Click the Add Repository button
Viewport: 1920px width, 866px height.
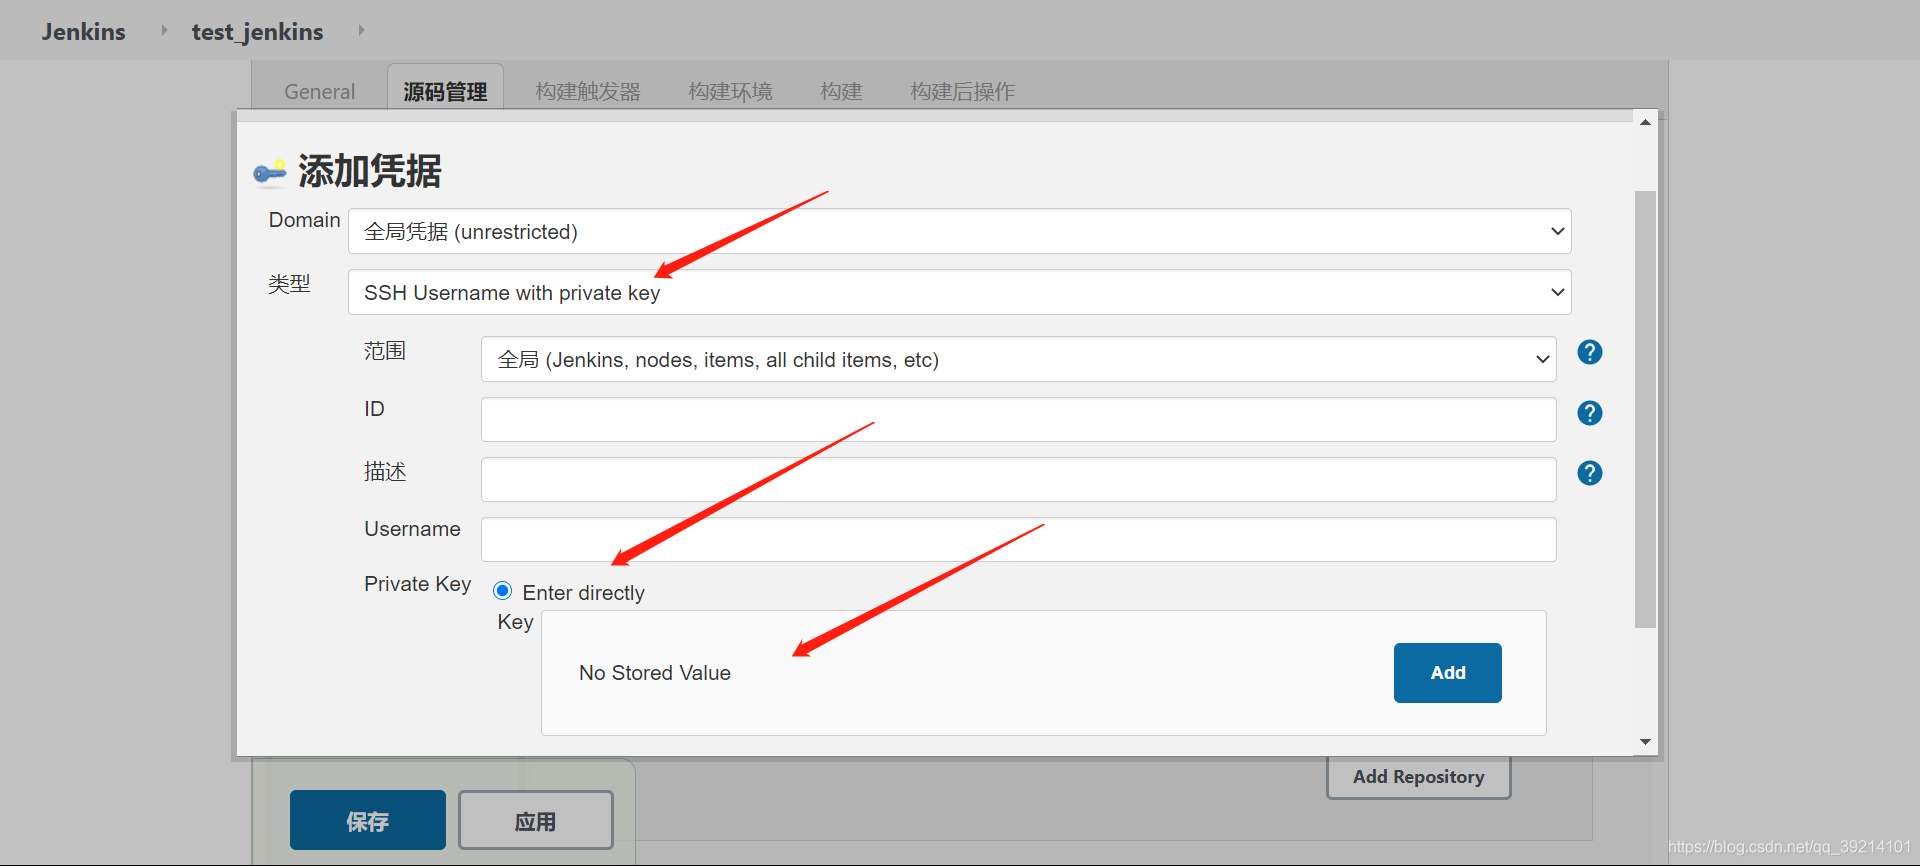(x=1418, y=777)
